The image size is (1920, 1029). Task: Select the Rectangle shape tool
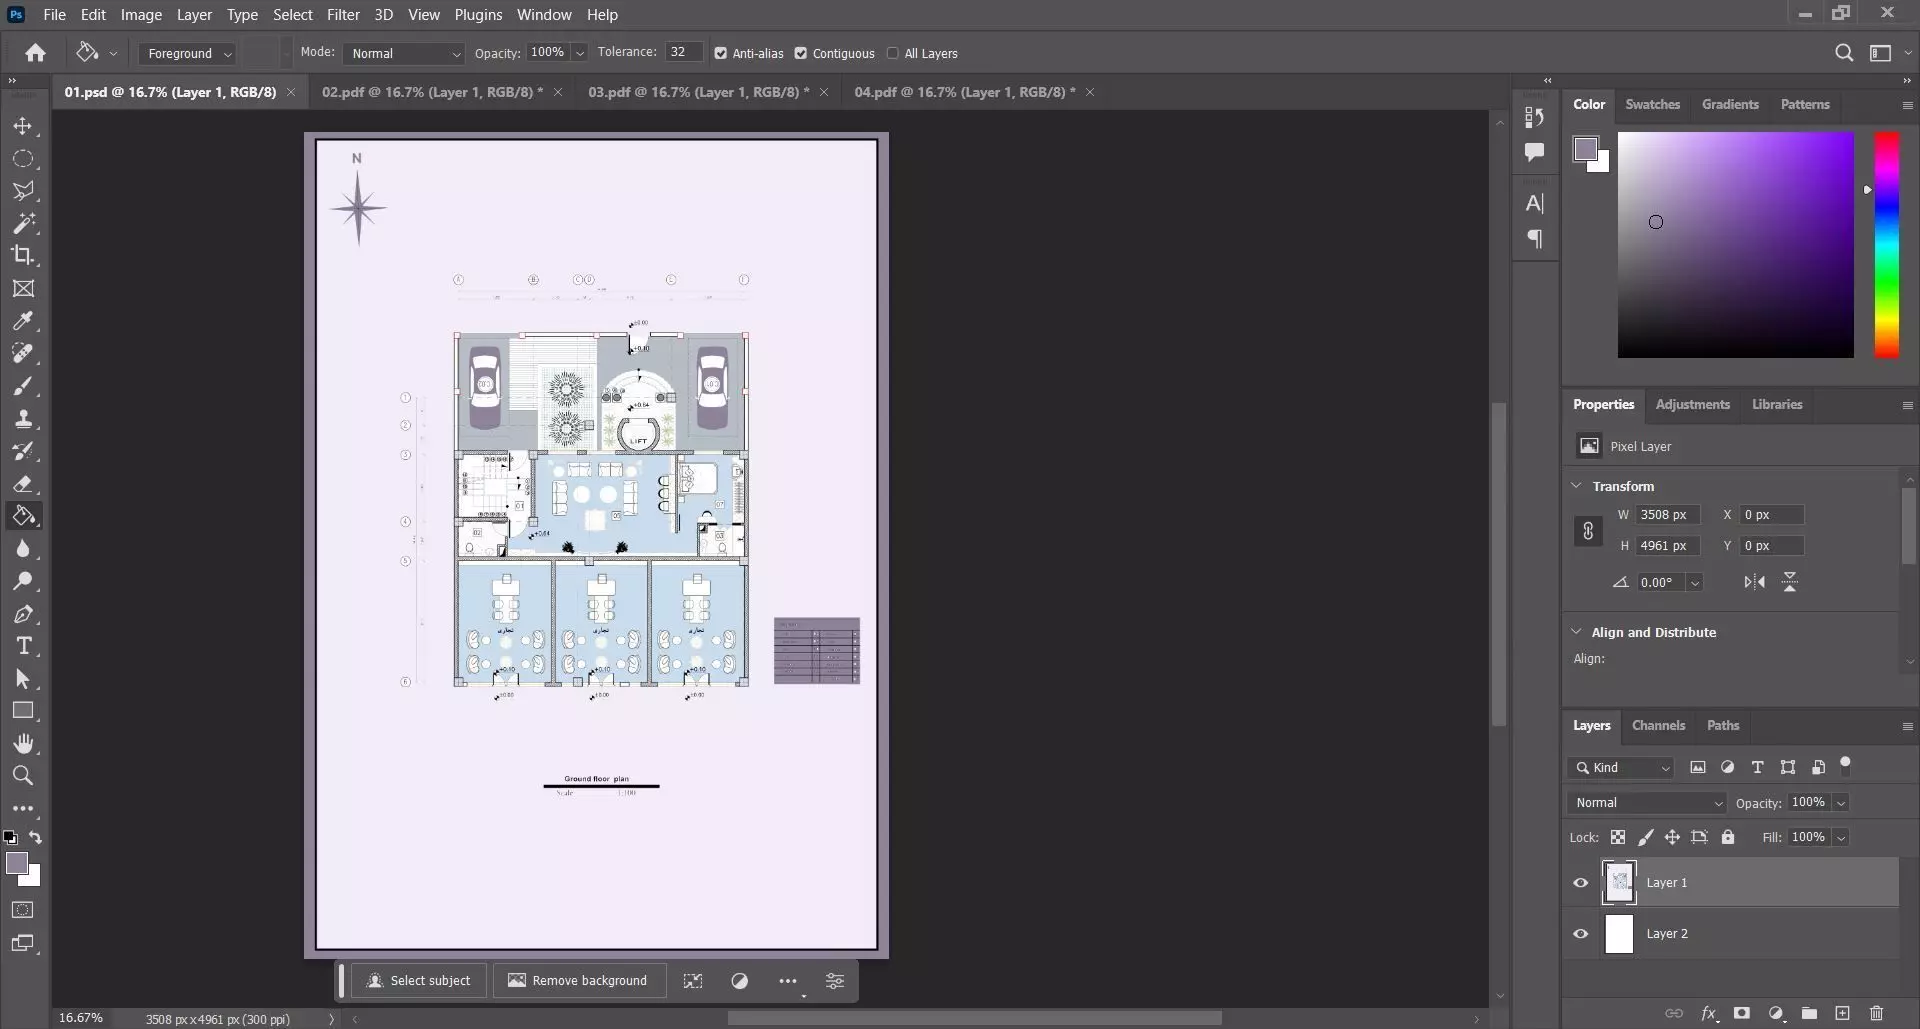tap(23, 711)
